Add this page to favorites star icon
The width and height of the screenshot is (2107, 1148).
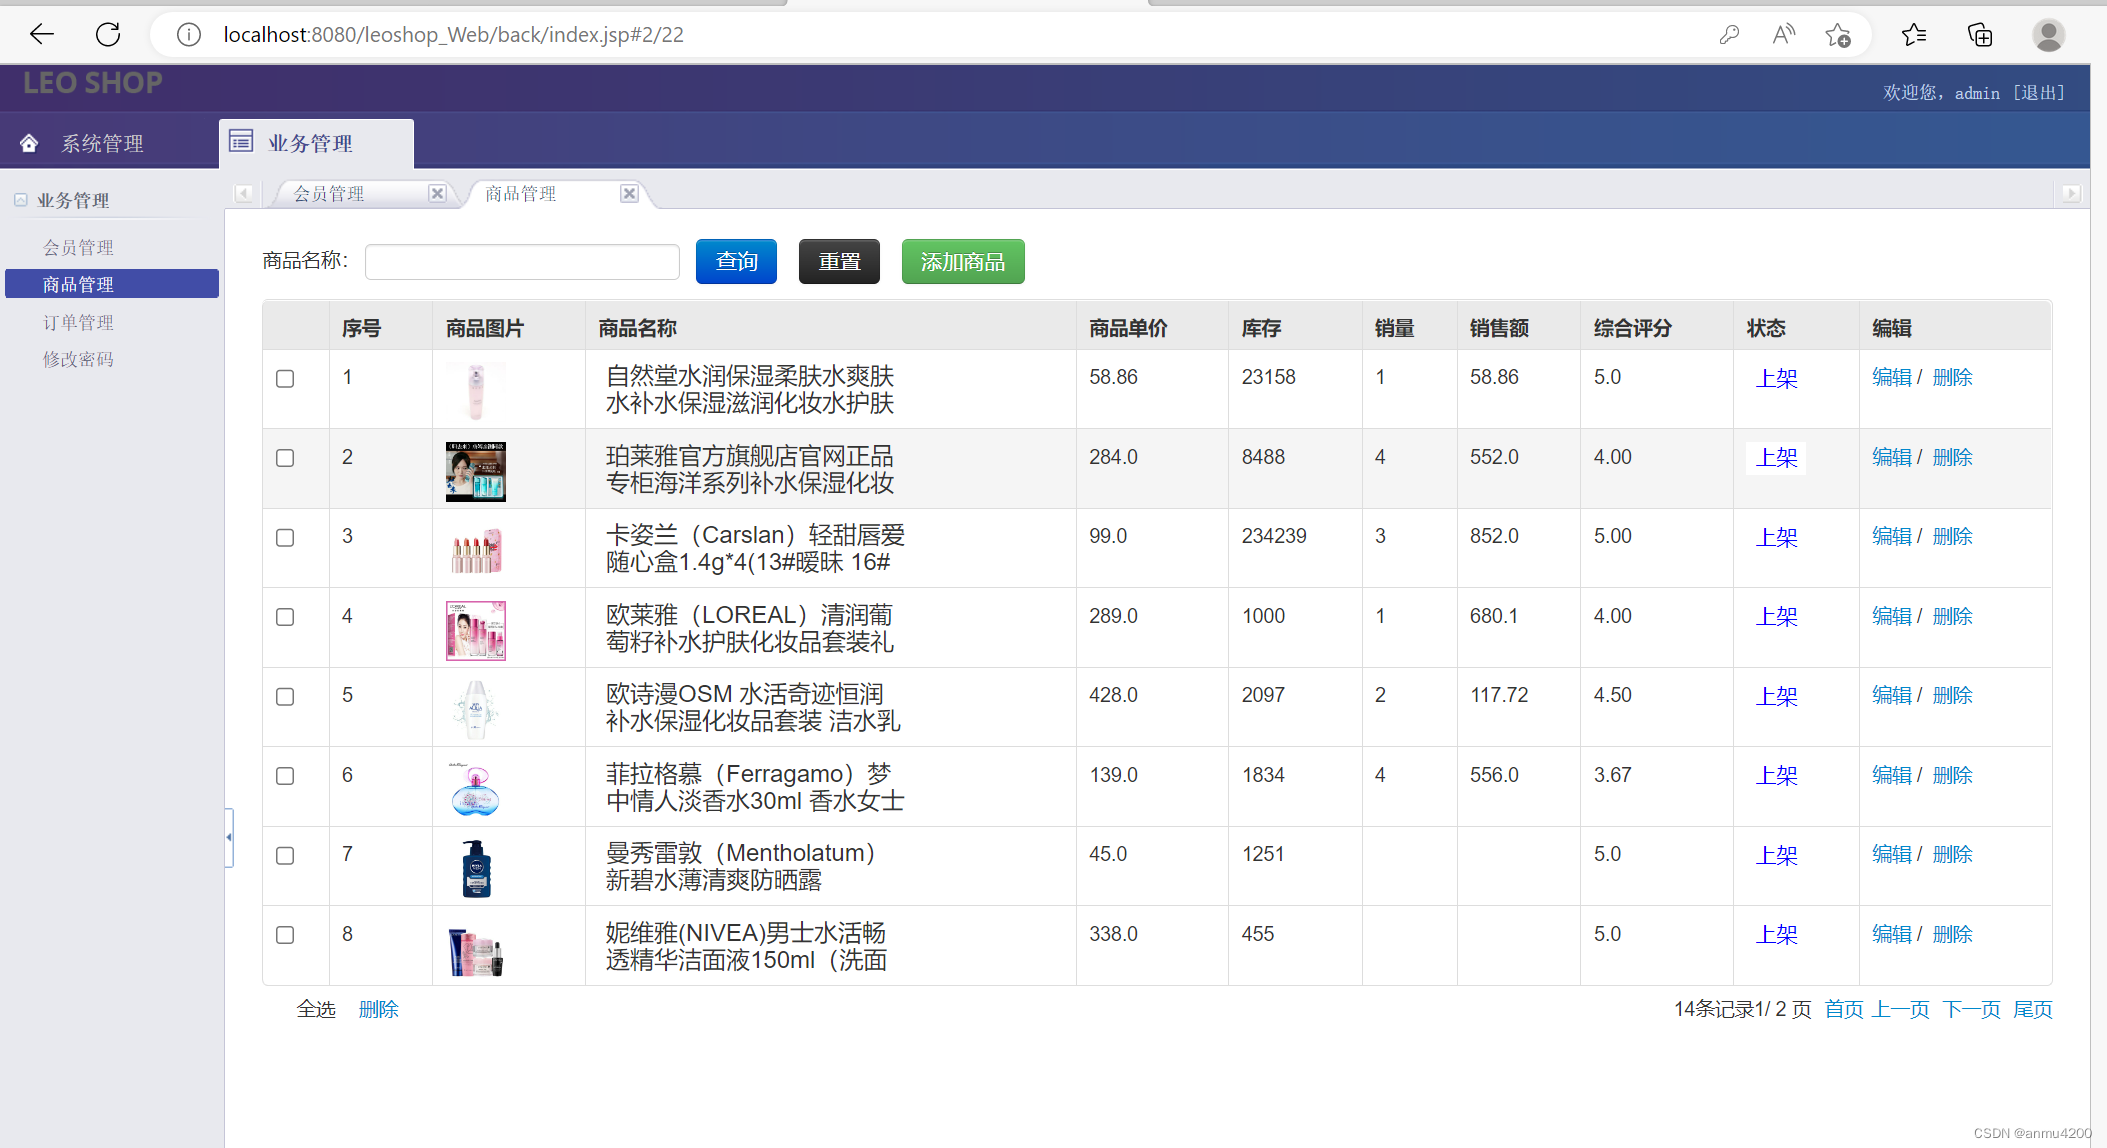tap(1838, 35)
